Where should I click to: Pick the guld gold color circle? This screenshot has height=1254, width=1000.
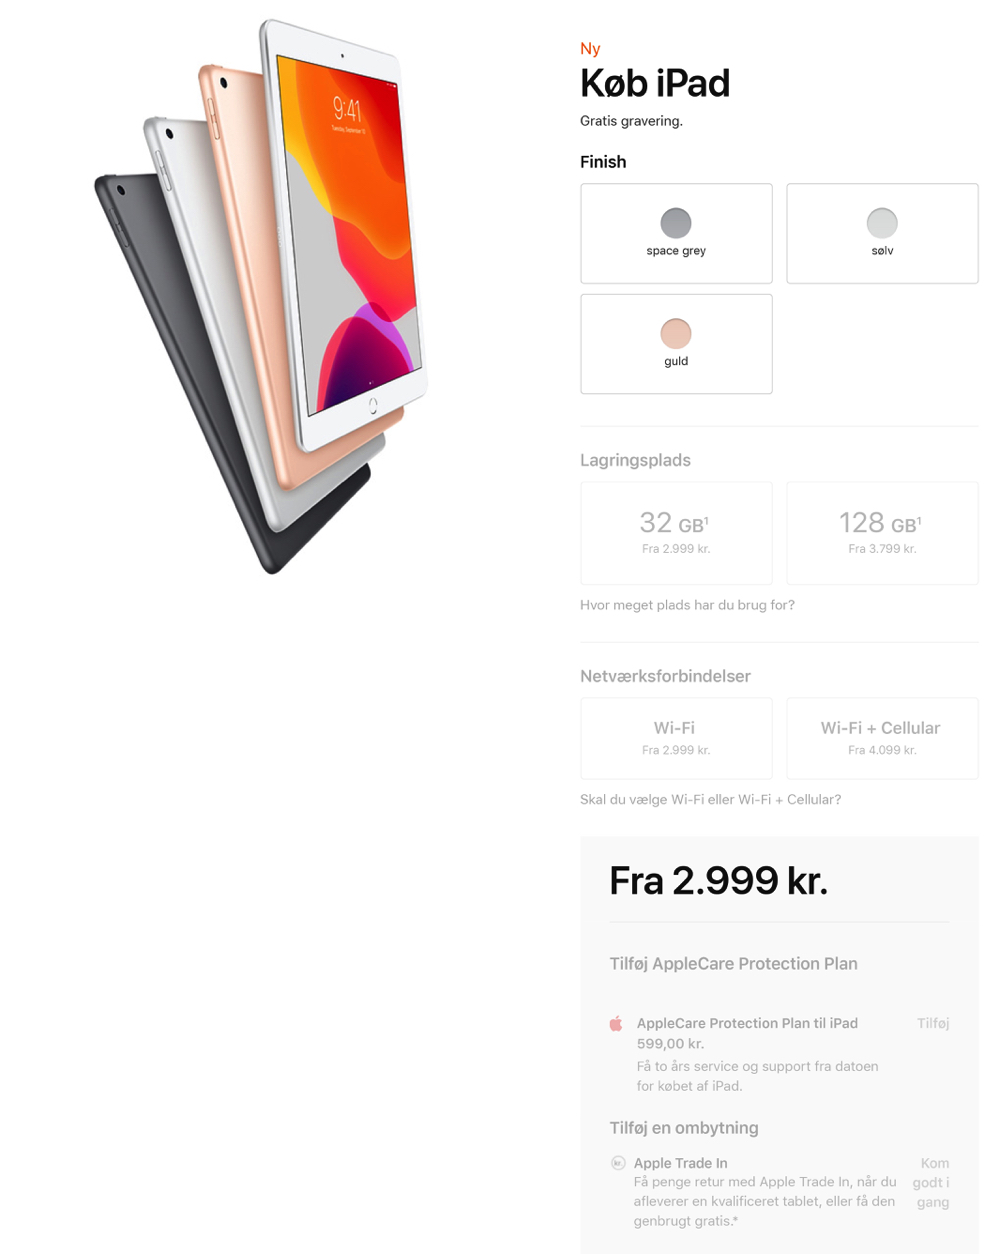click(676, 333)
